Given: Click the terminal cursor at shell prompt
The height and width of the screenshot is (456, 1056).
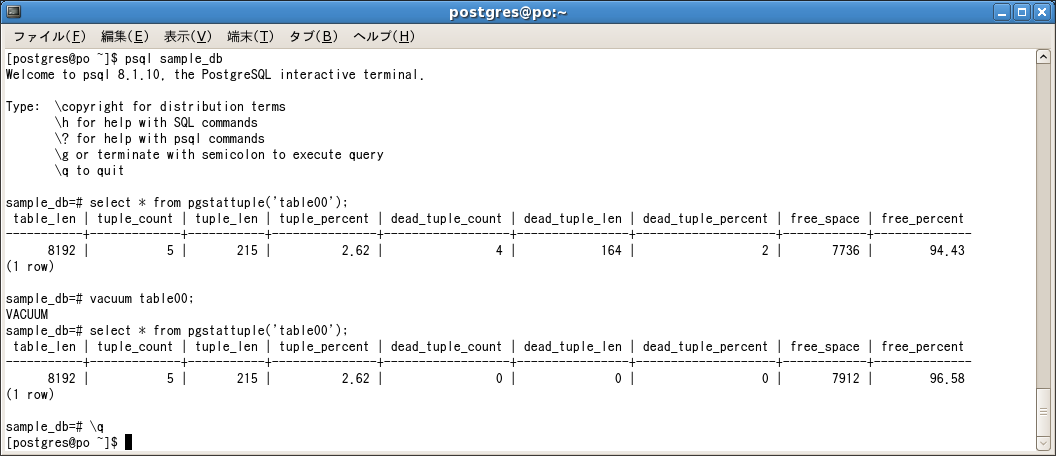Looking at the screenshot, I should (128, 443).
